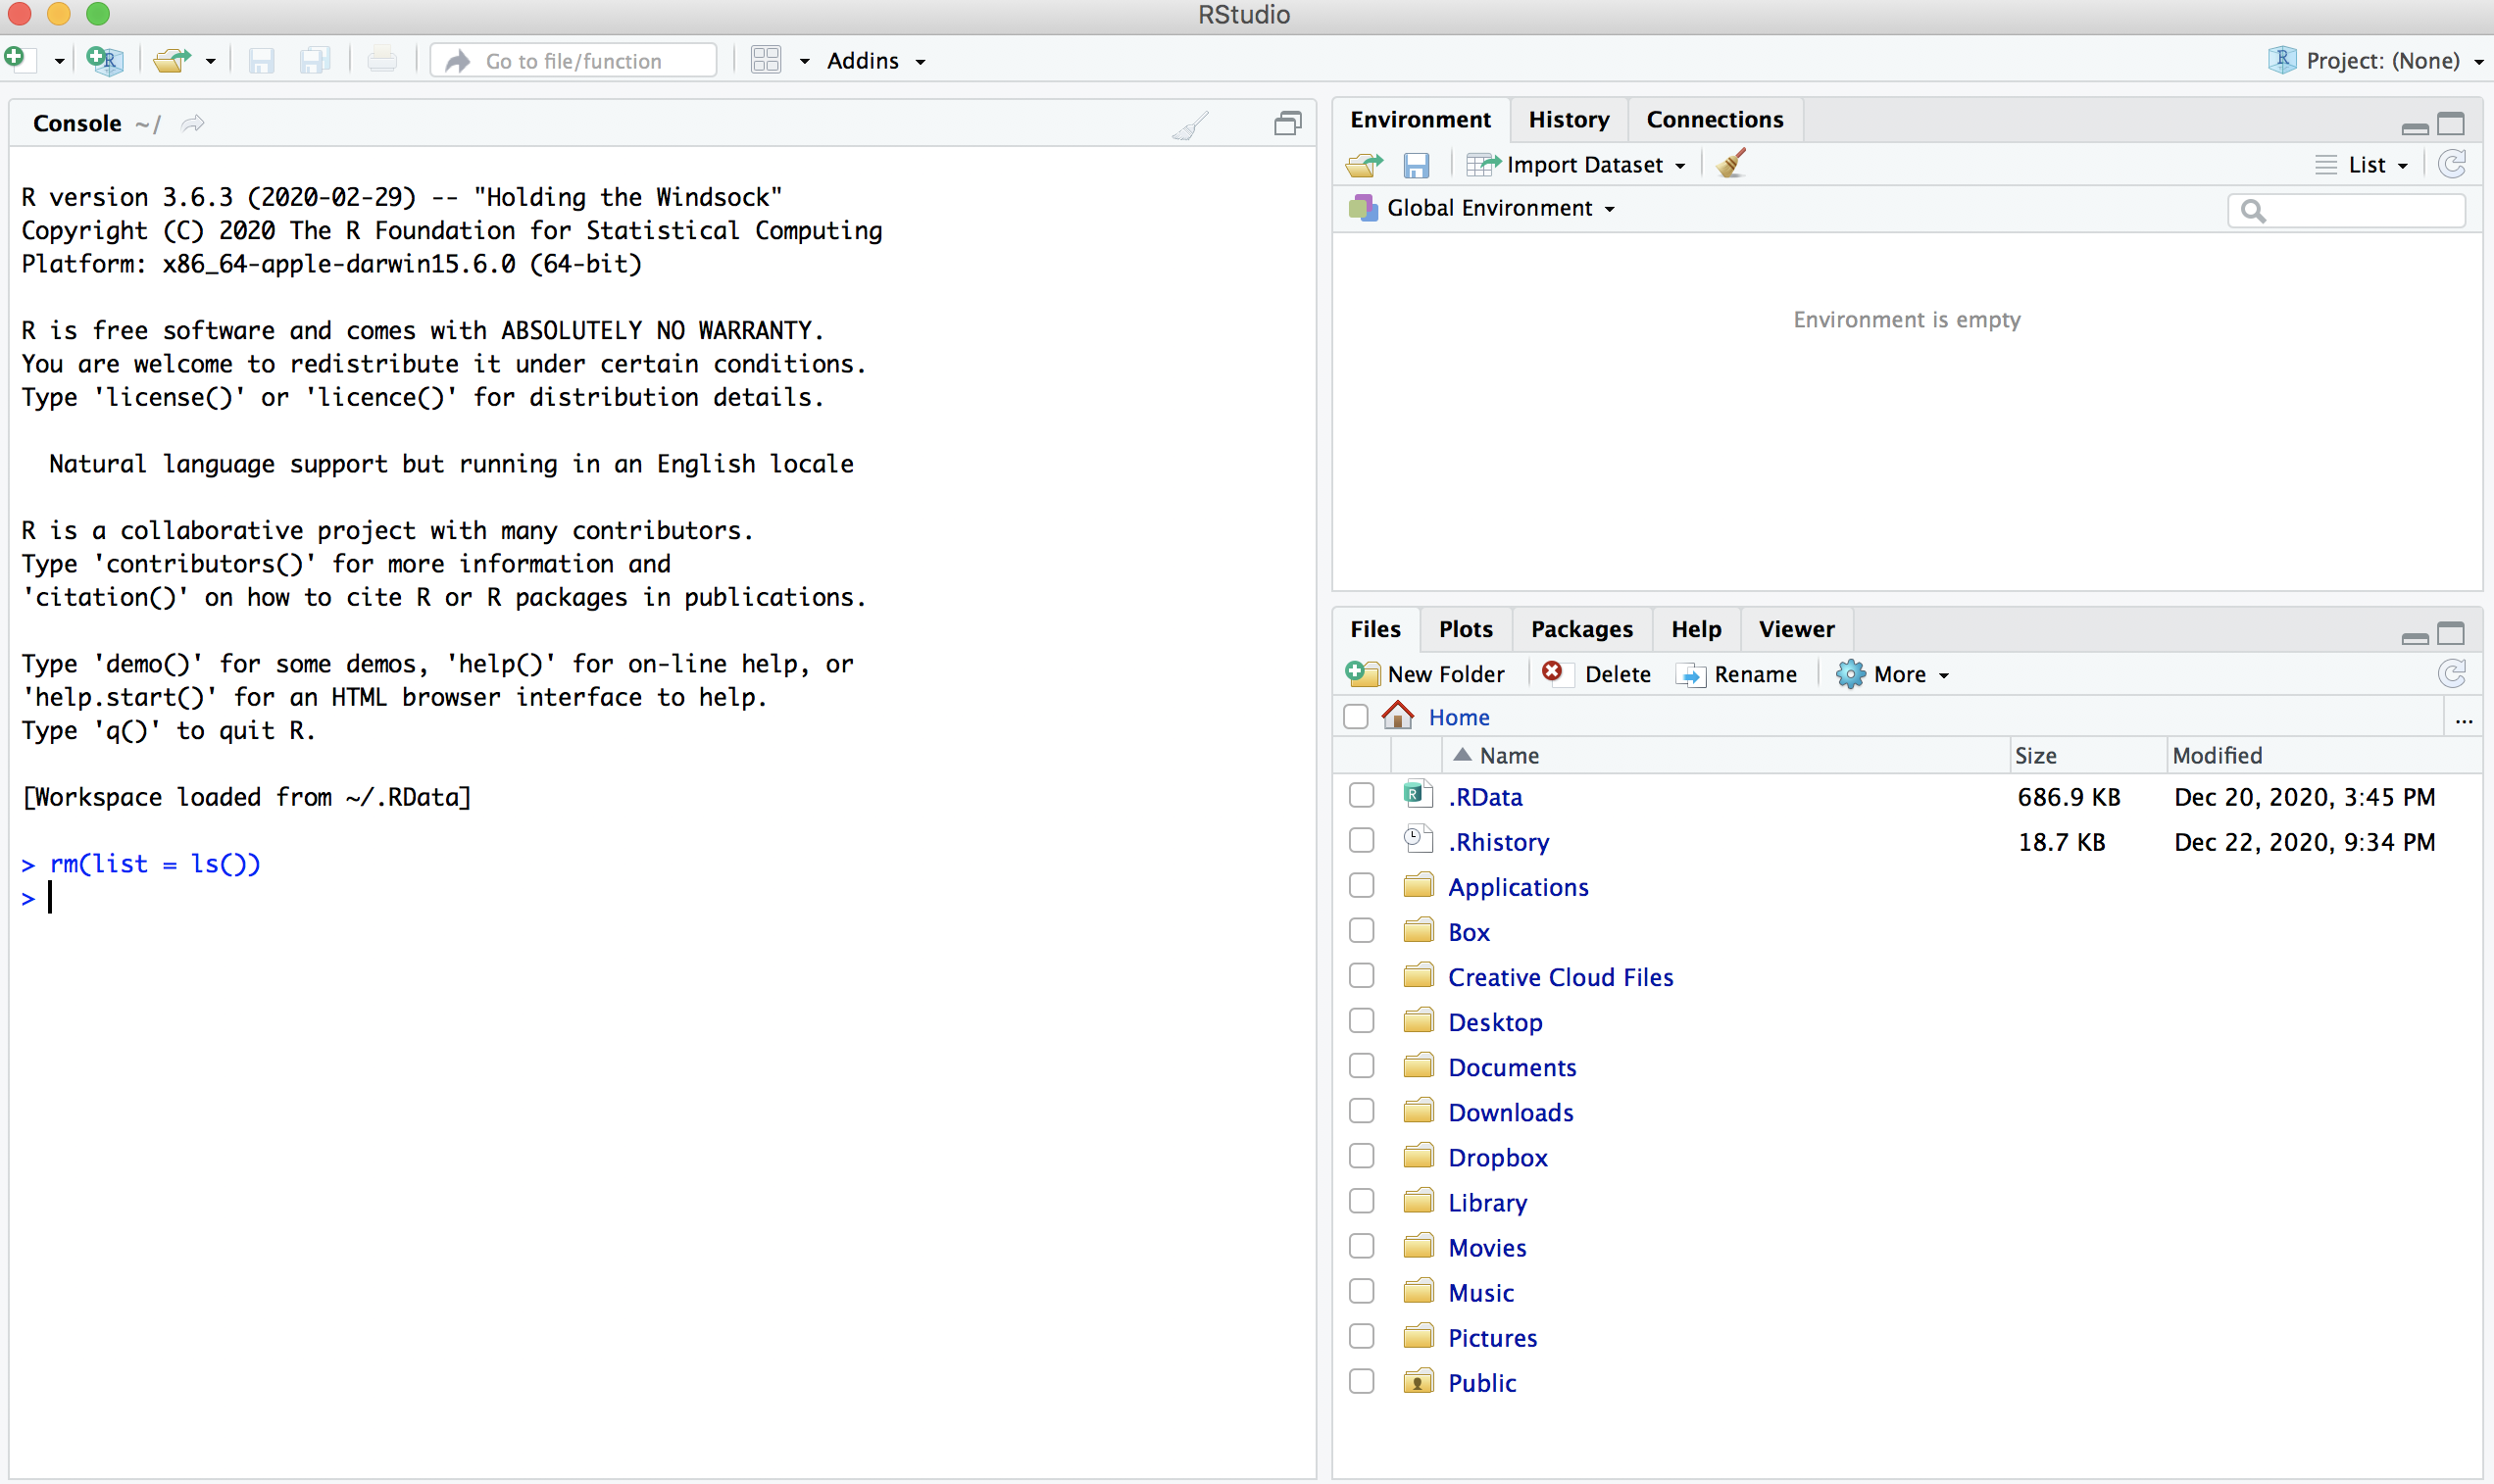
Task: Check the .RData file checkbox
Action: 1361,796
